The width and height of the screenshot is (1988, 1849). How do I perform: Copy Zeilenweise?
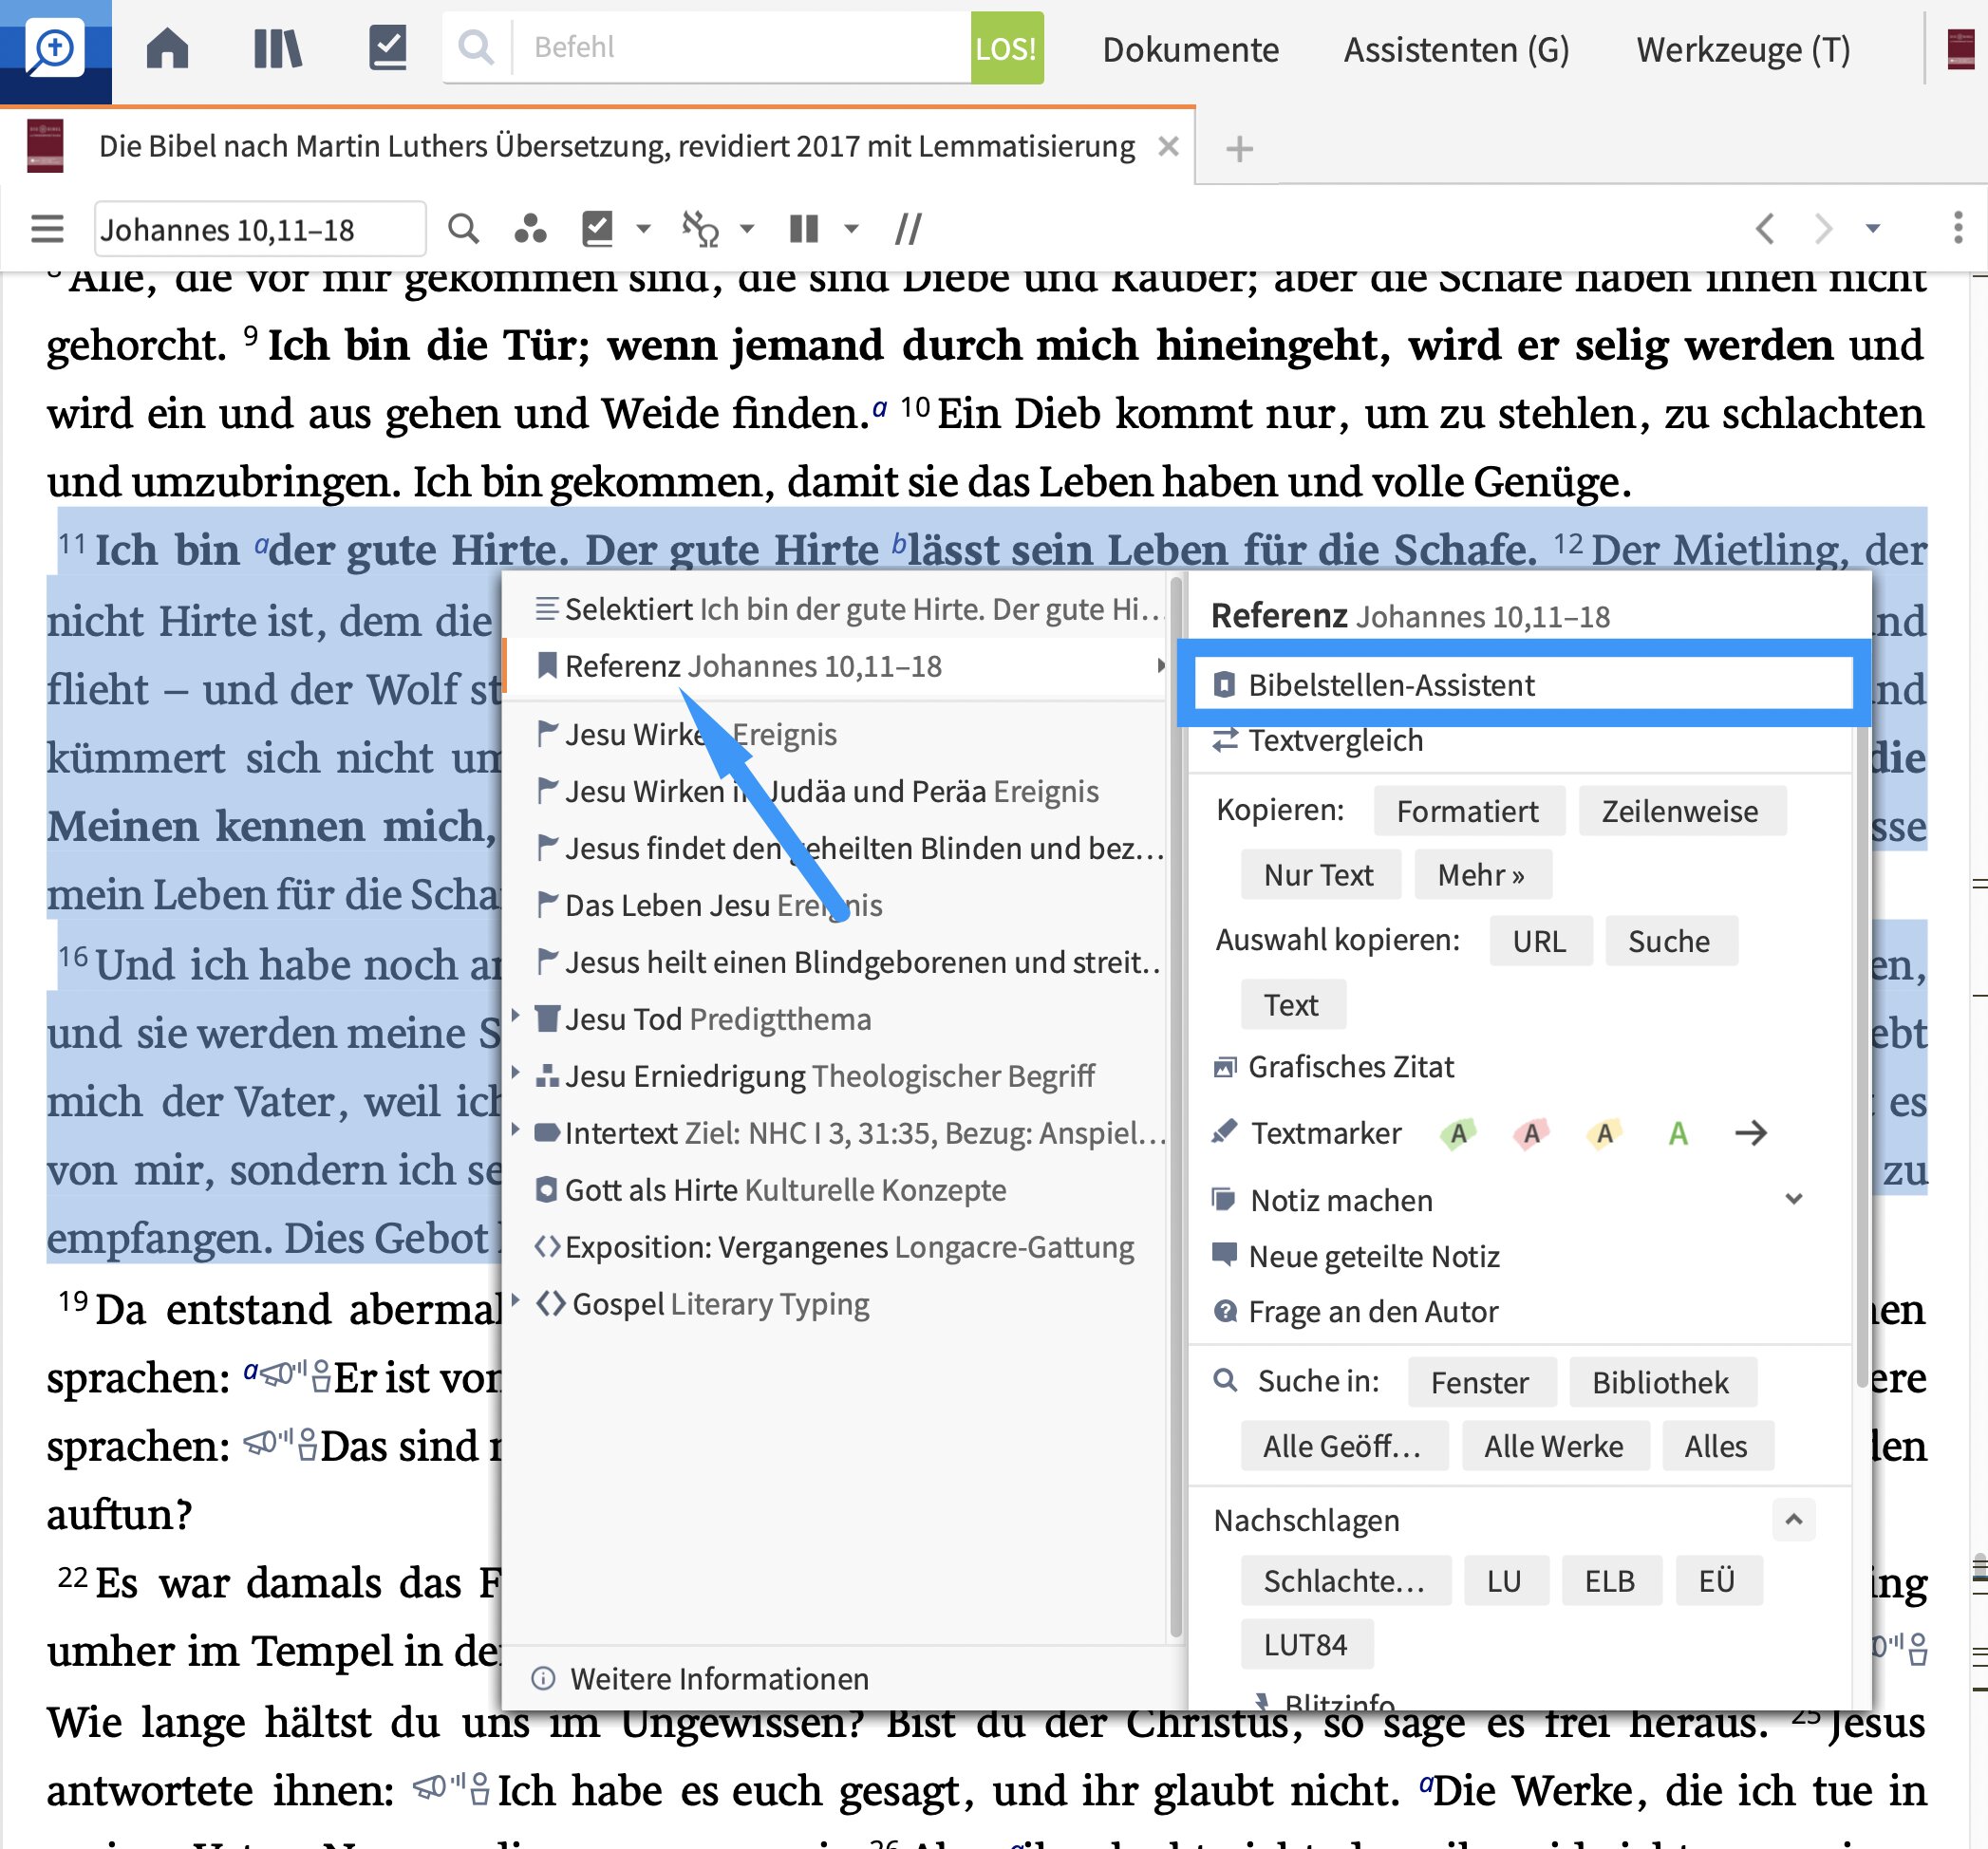pos(1680,811)
